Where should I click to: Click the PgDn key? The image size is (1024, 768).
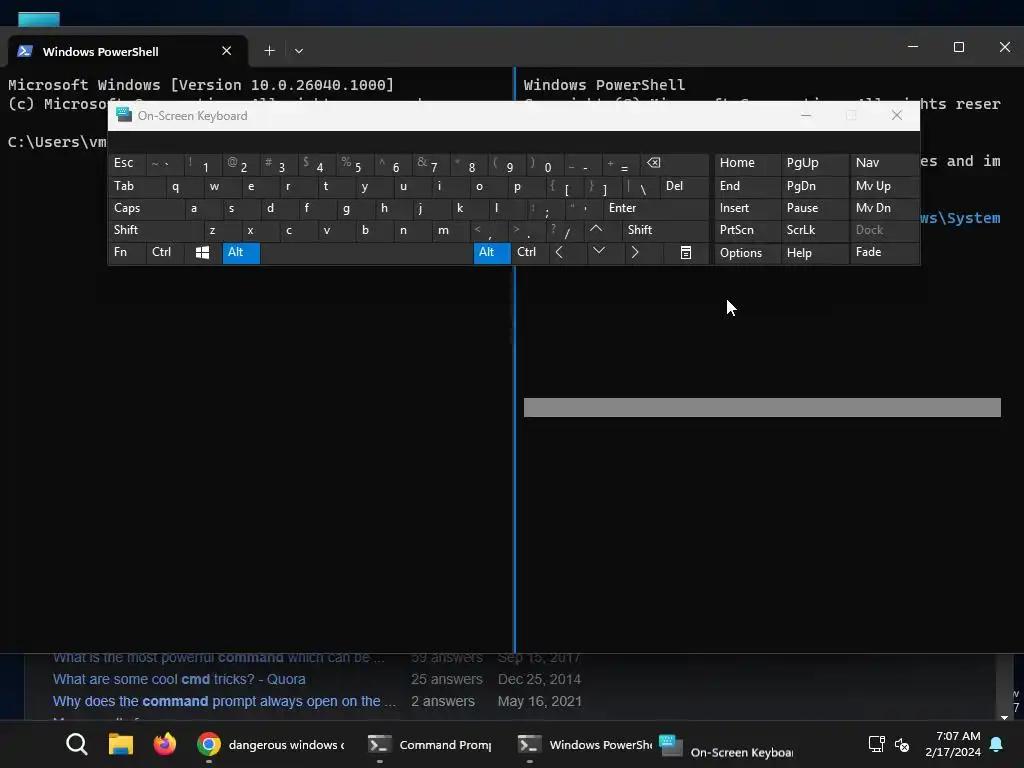click(814, 186)
